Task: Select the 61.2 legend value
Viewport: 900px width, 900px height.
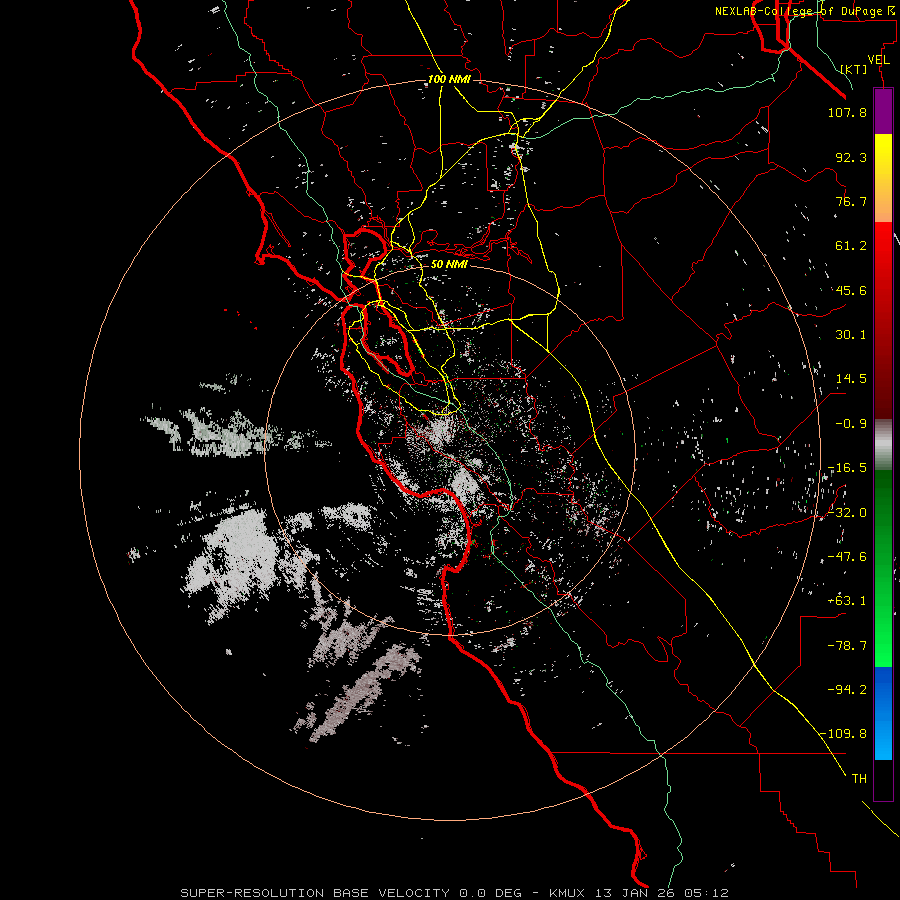Action: pos(851,246)
